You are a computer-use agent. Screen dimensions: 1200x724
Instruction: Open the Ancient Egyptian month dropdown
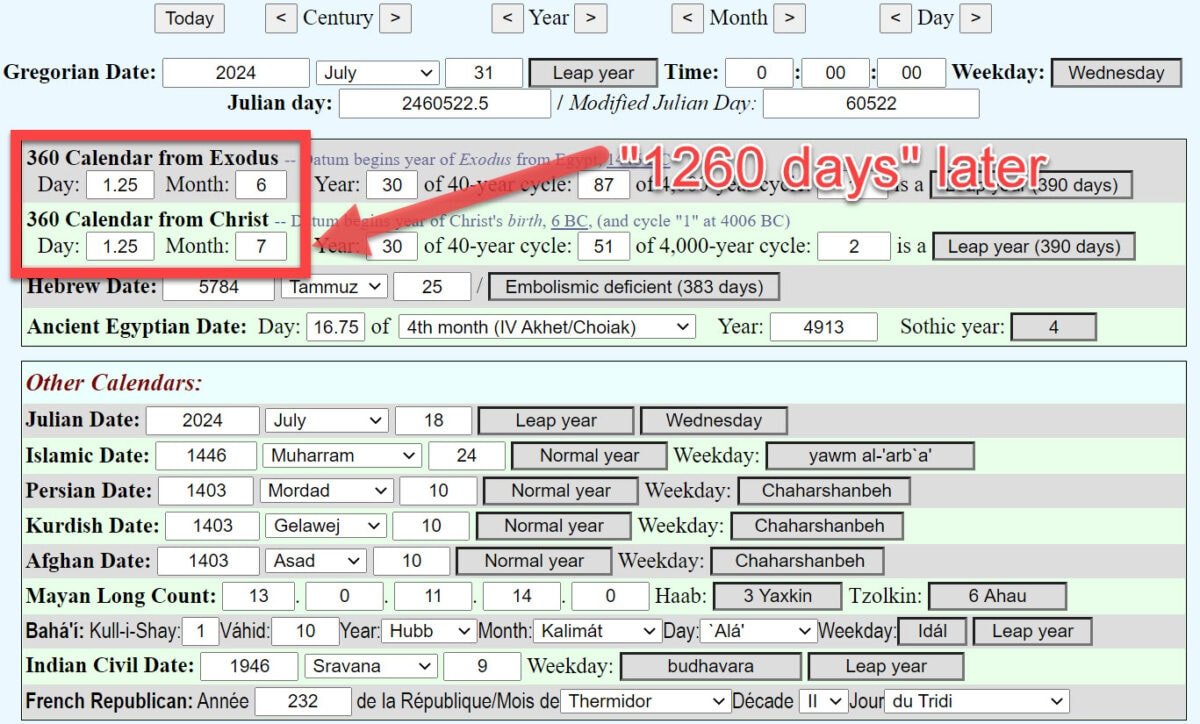point(546,327)
